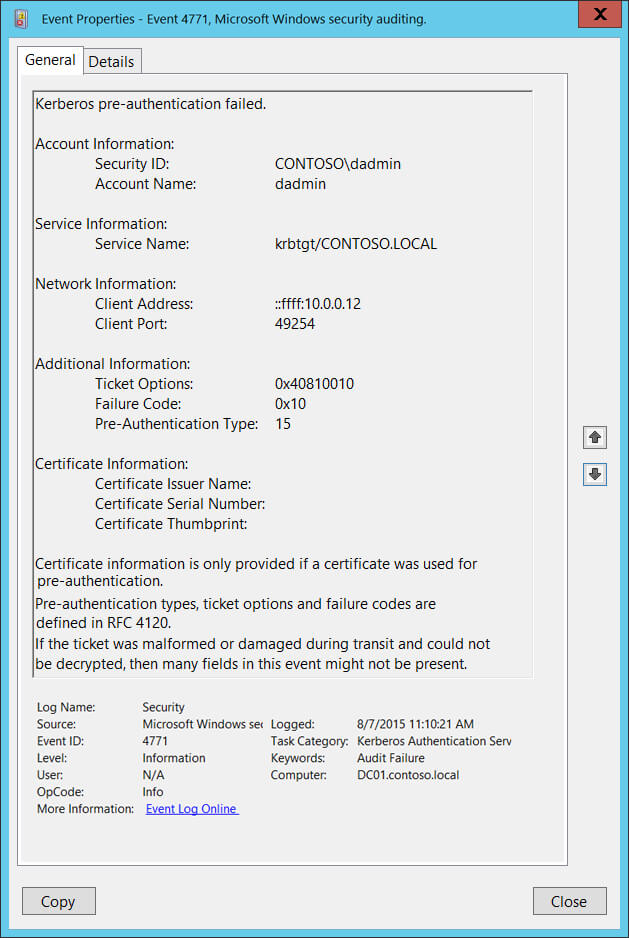Click the Keywords value Audit Failure
Image resolution: width=629 pixels, height=938 pixels.
(390, 758)
